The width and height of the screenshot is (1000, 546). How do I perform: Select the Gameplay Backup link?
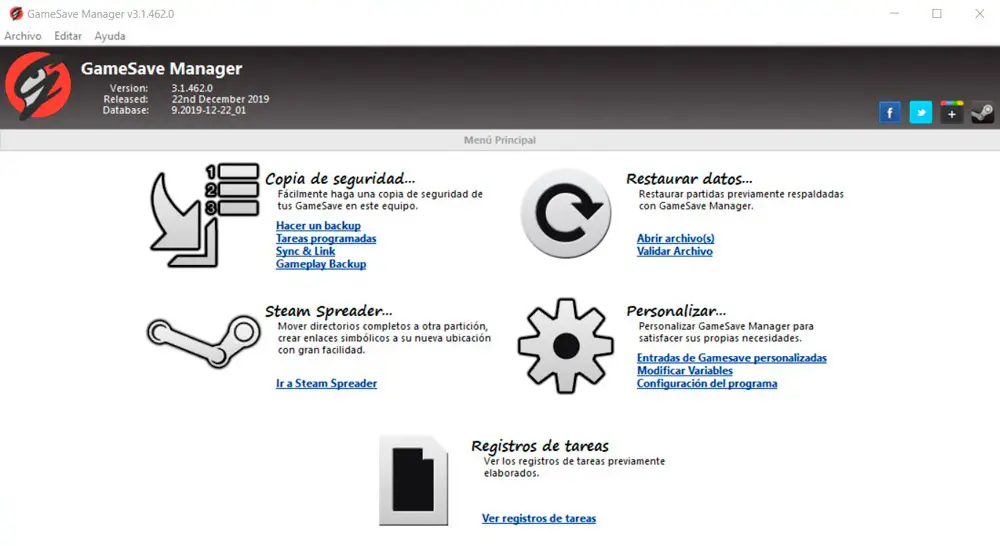click(321, 264)
